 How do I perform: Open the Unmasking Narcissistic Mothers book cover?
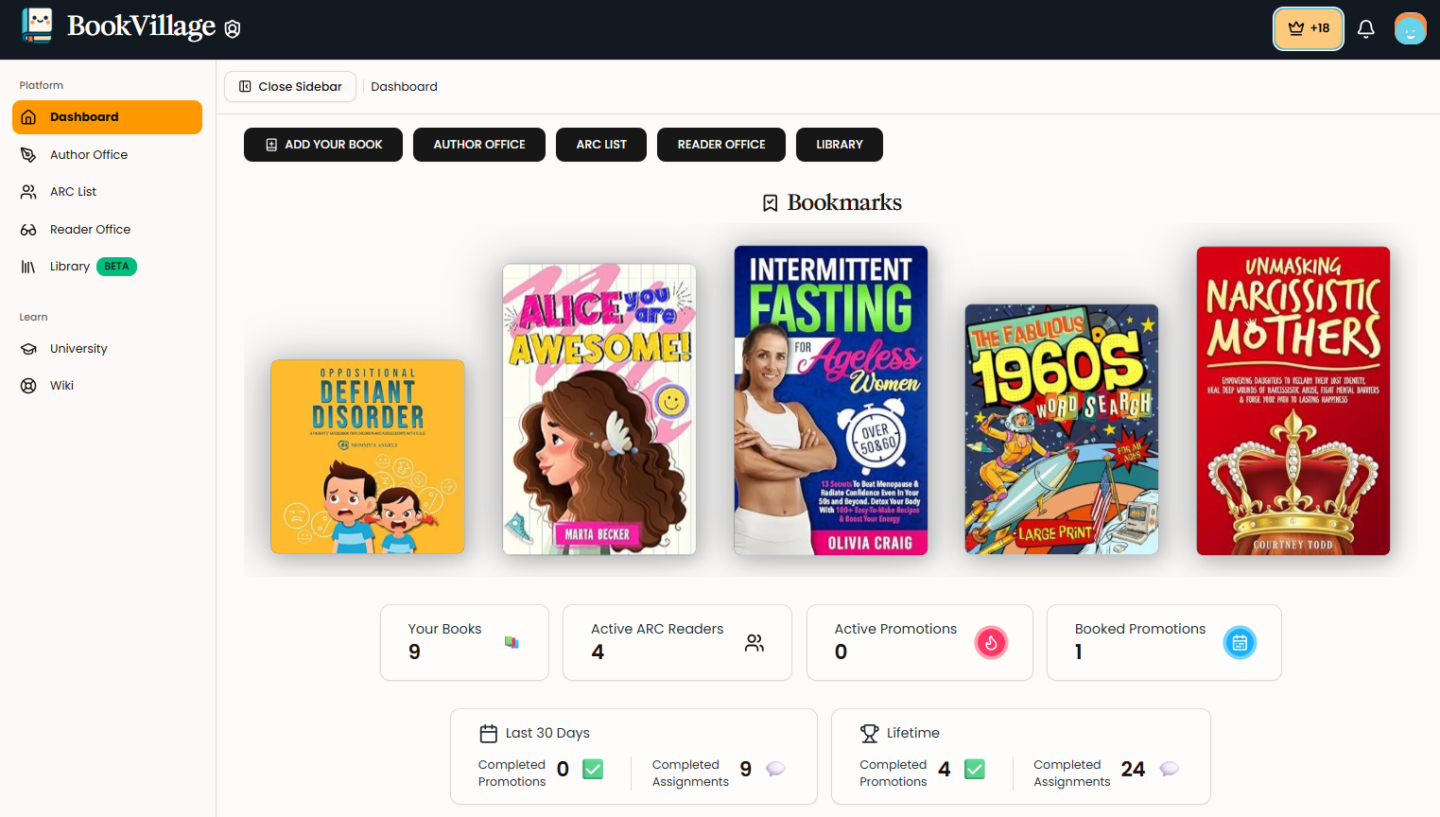1293,400
